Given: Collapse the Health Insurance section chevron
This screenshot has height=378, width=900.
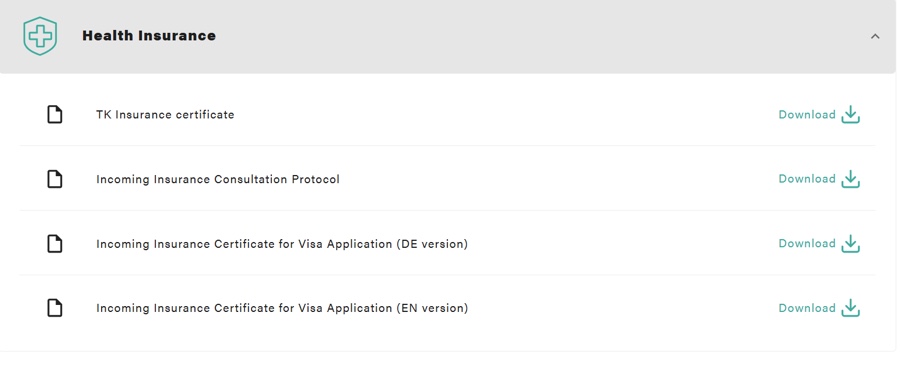Looking at the screenshot, I should pos(875,36).
